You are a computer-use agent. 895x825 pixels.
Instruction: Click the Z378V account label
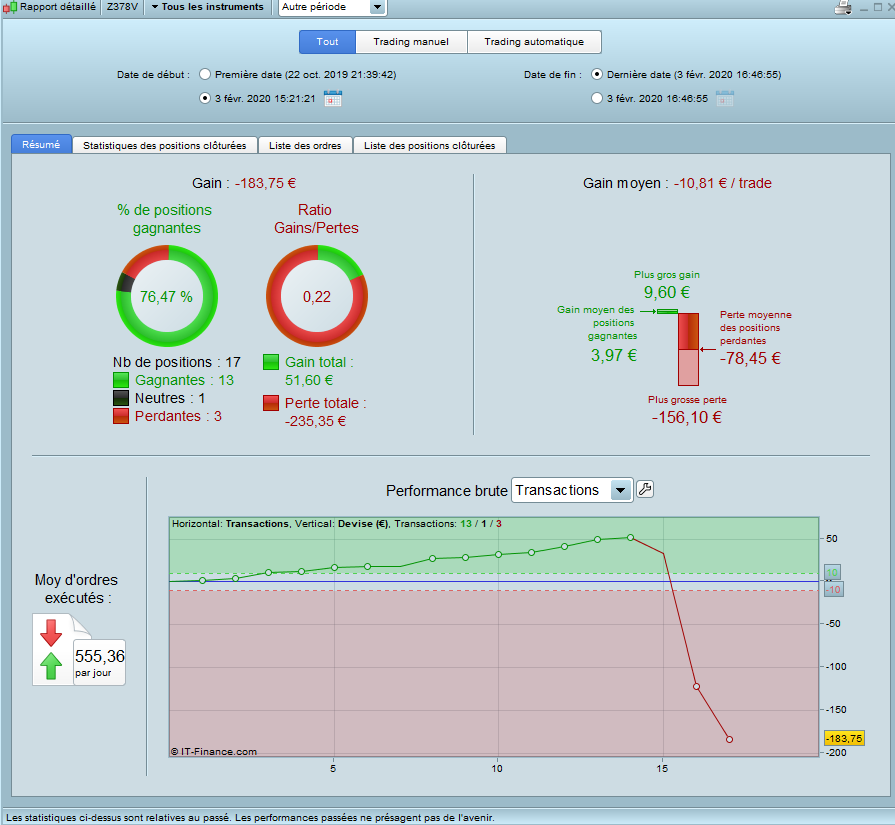[122, 7]
